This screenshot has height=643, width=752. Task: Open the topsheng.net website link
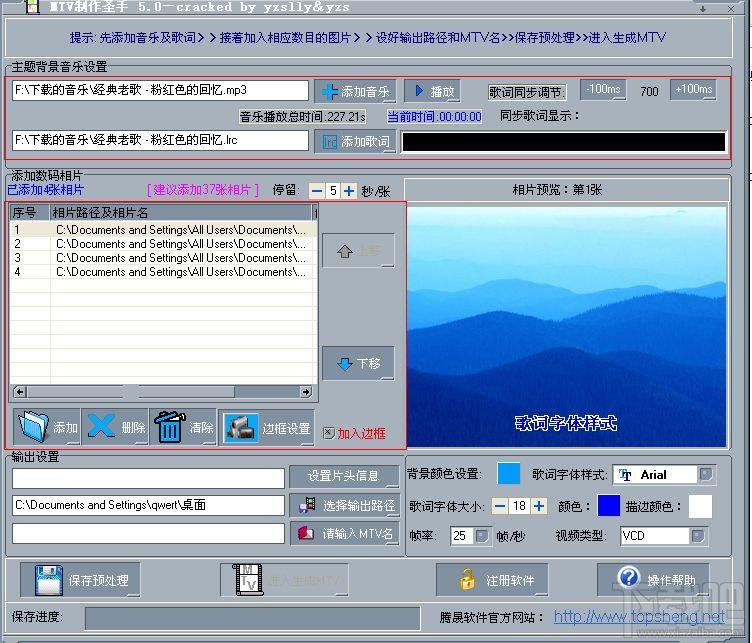pyautogui.click(x=639, y=616)
